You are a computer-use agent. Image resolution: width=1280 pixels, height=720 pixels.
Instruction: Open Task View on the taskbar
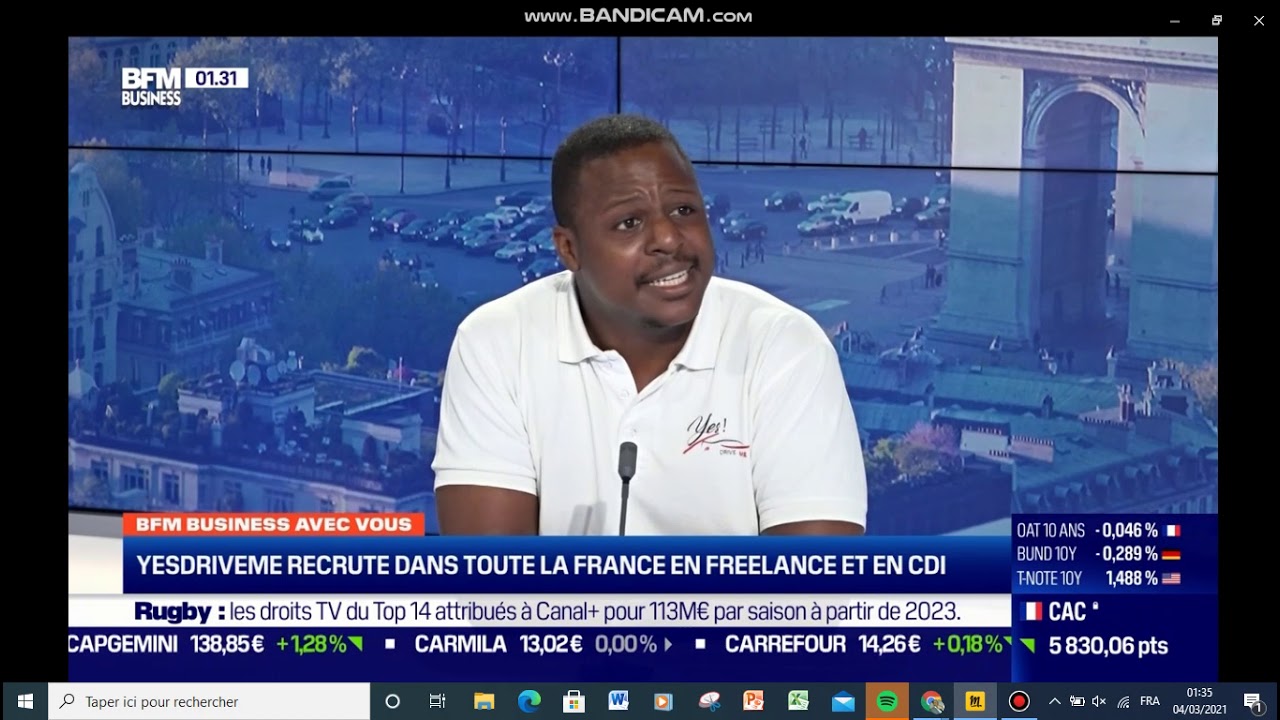tap(437, 701)
